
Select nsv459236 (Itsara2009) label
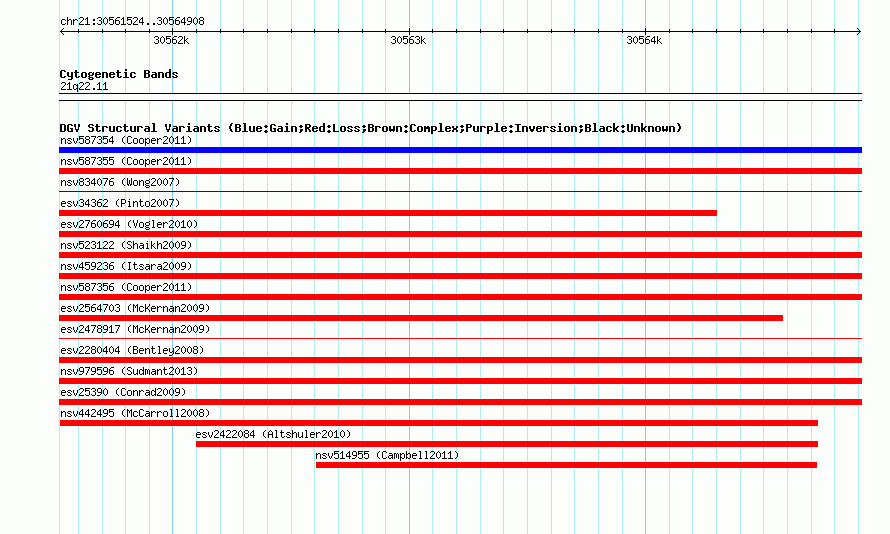click(126, 266)
